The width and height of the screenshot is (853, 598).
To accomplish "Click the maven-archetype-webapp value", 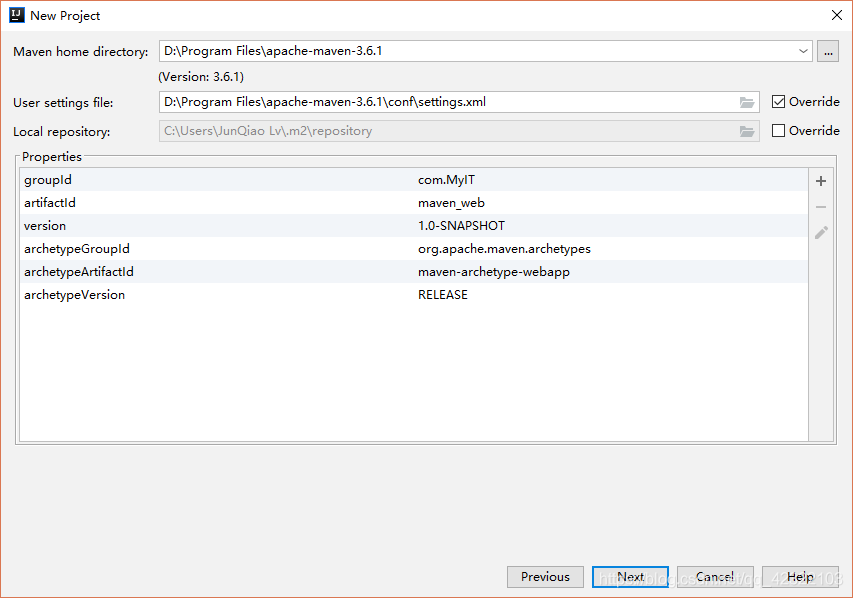I will click(x=493, y=272).
